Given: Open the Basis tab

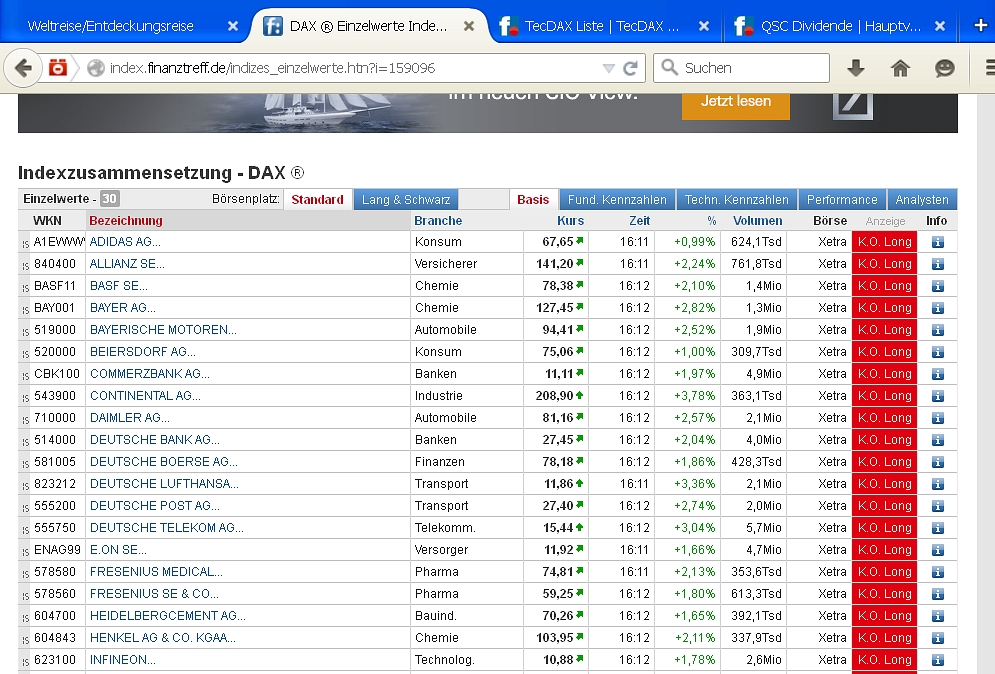Looking at the screenshot, I should pos(533,199).
